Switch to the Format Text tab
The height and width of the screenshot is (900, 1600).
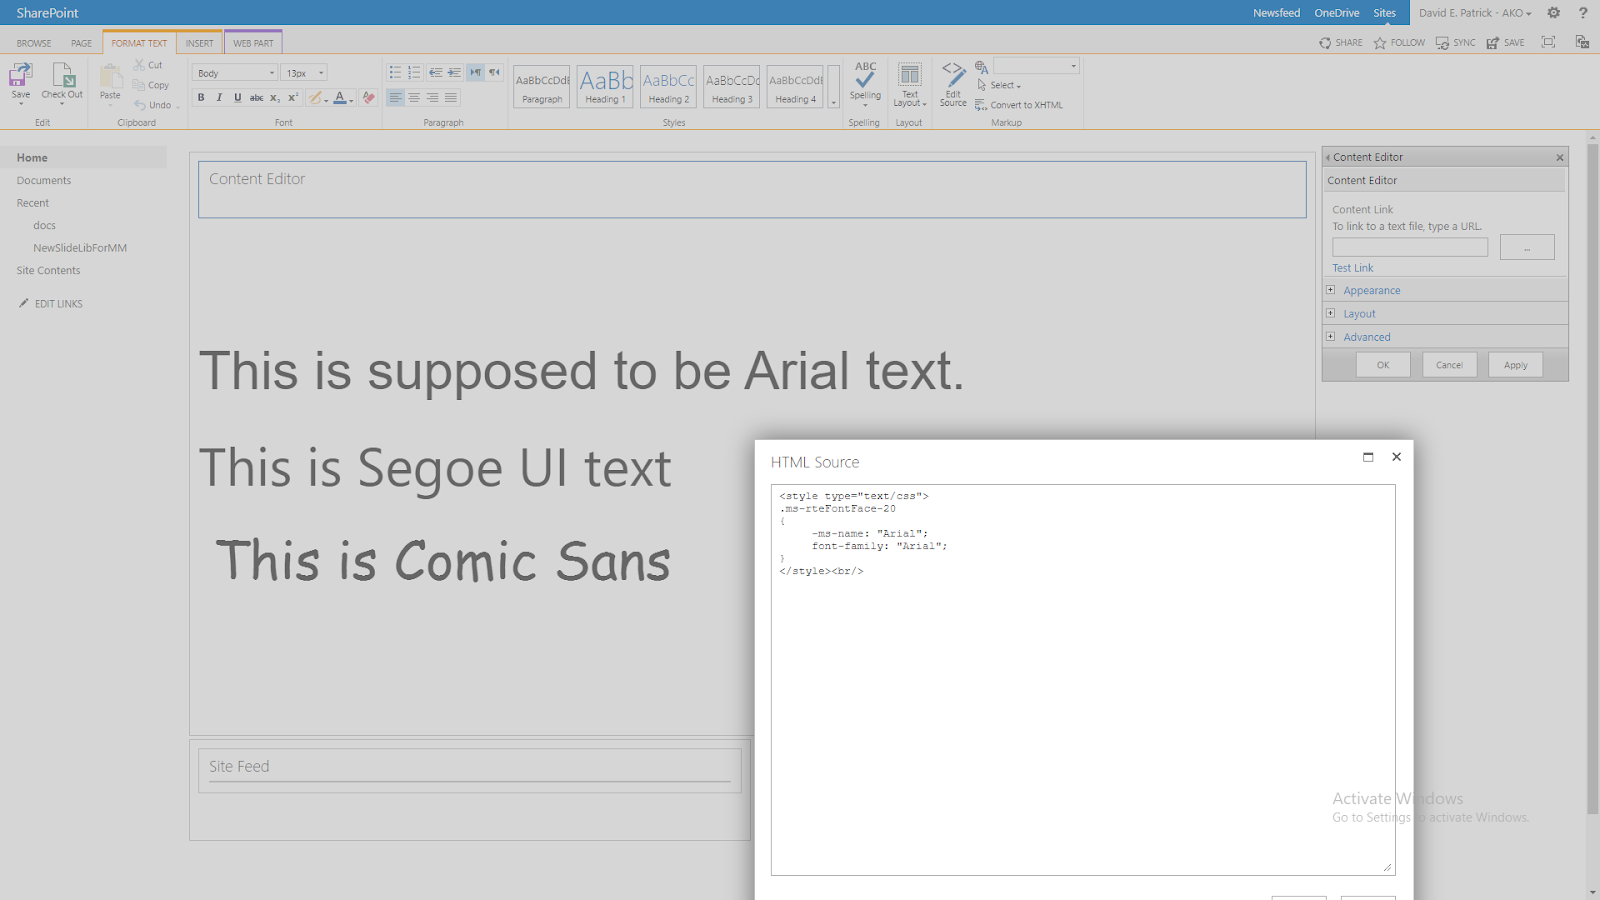tap(139, 43)
